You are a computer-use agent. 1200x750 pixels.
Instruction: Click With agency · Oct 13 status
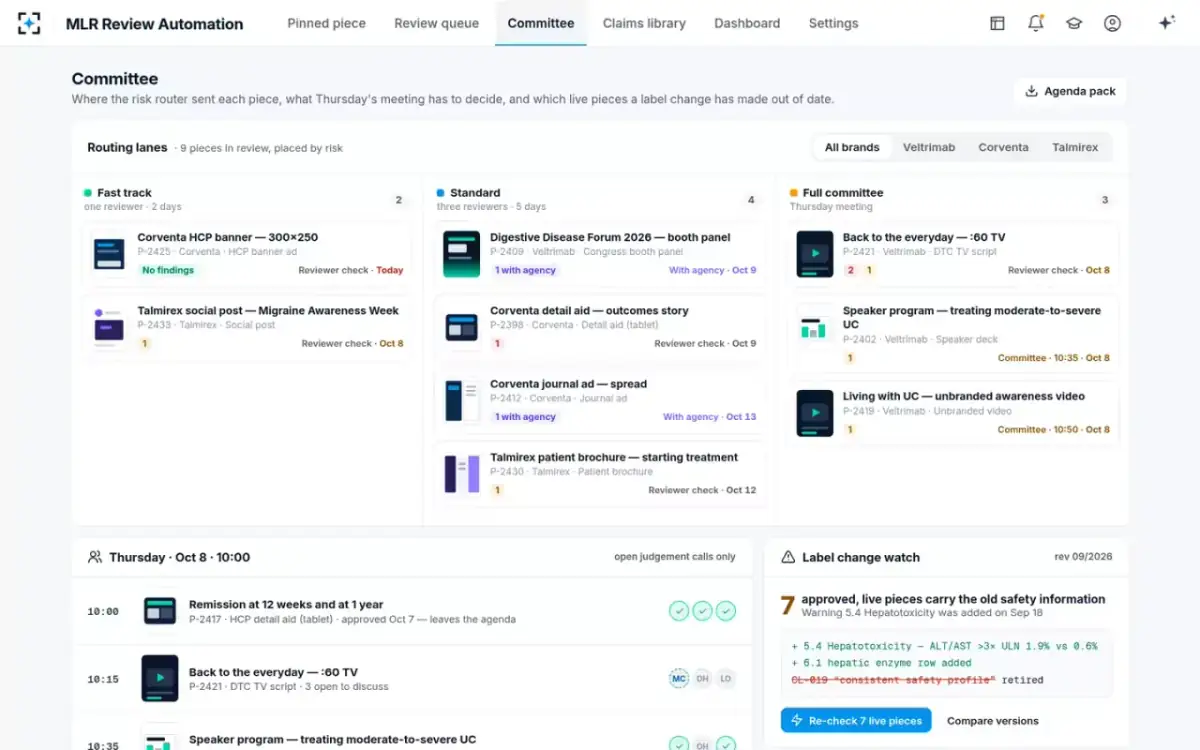[710, 417]
